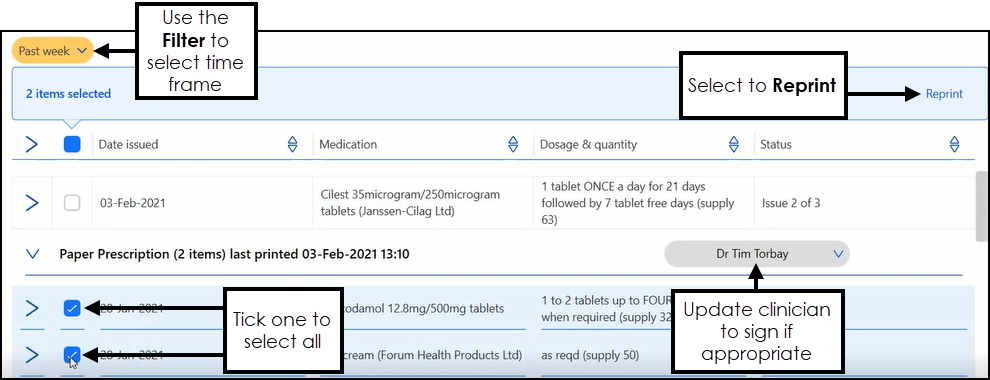This screenshot has height=380, width=990.
Task: Tick the Cilest 03-Feb-2021 row checkbox
Action: click(x=72, y=203)
